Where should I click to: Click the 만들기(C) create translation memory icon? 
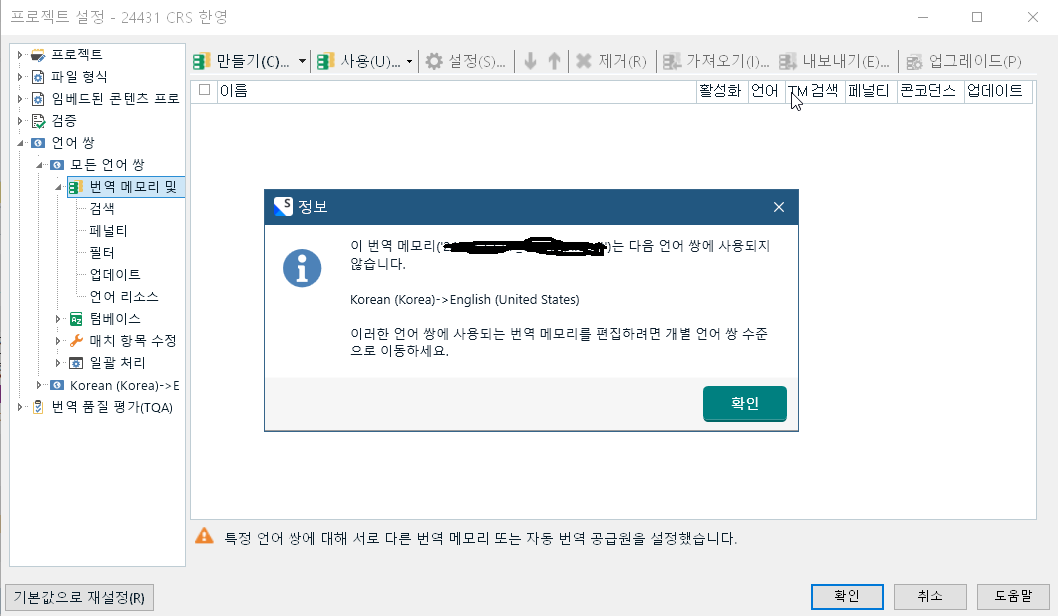202,61
